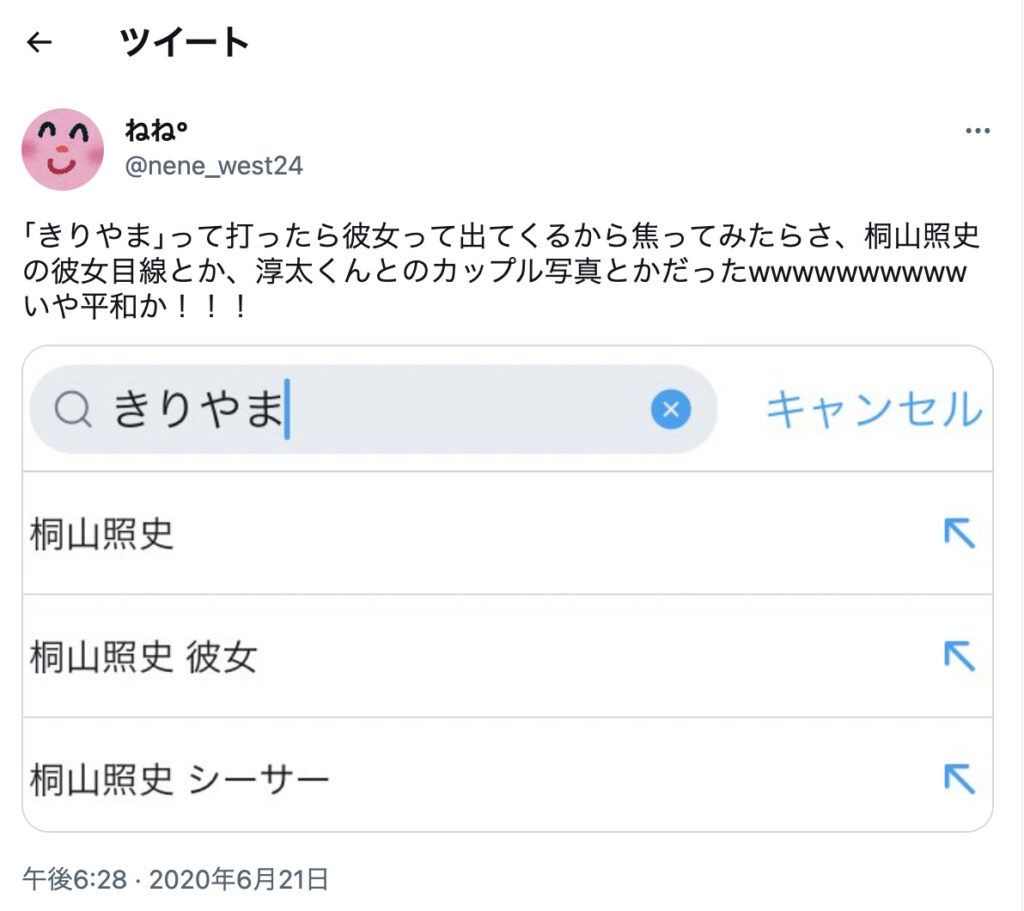Open the three-dot more options menu
Screen dimensions: 1024x911
coord(978,131)
